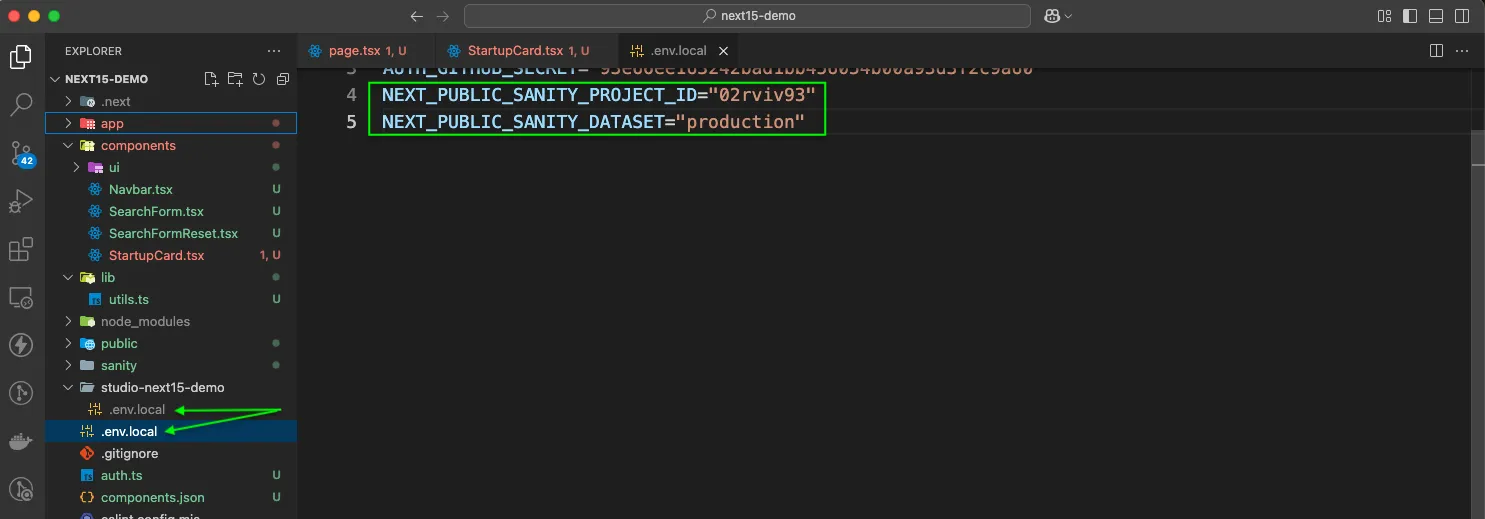Open the Extensions view

point(20,249)
